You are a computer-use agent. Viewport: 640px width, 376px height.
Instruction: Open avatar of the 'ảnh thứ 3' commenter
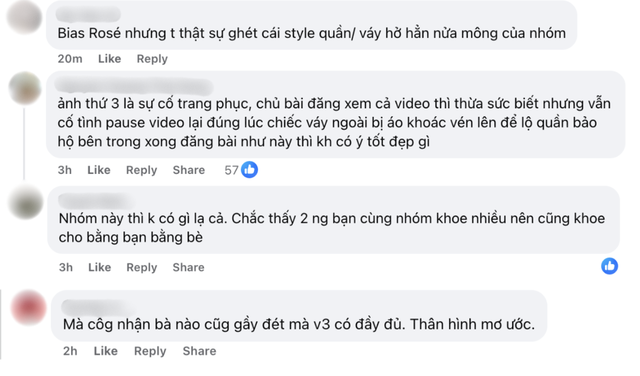[x=25, y=88]
